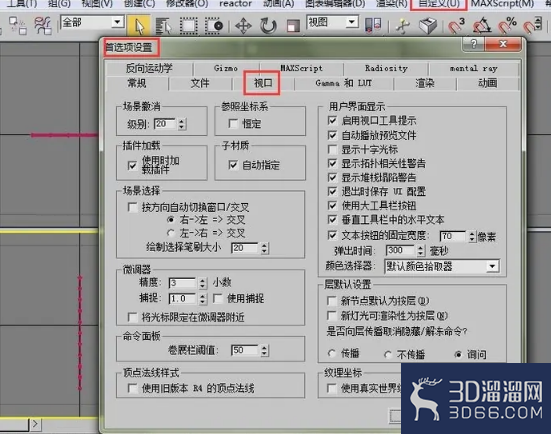Select the 右->左 => 交叉 radio button
This screenshot has height=434, width=551.
click(x=171, y=220)
